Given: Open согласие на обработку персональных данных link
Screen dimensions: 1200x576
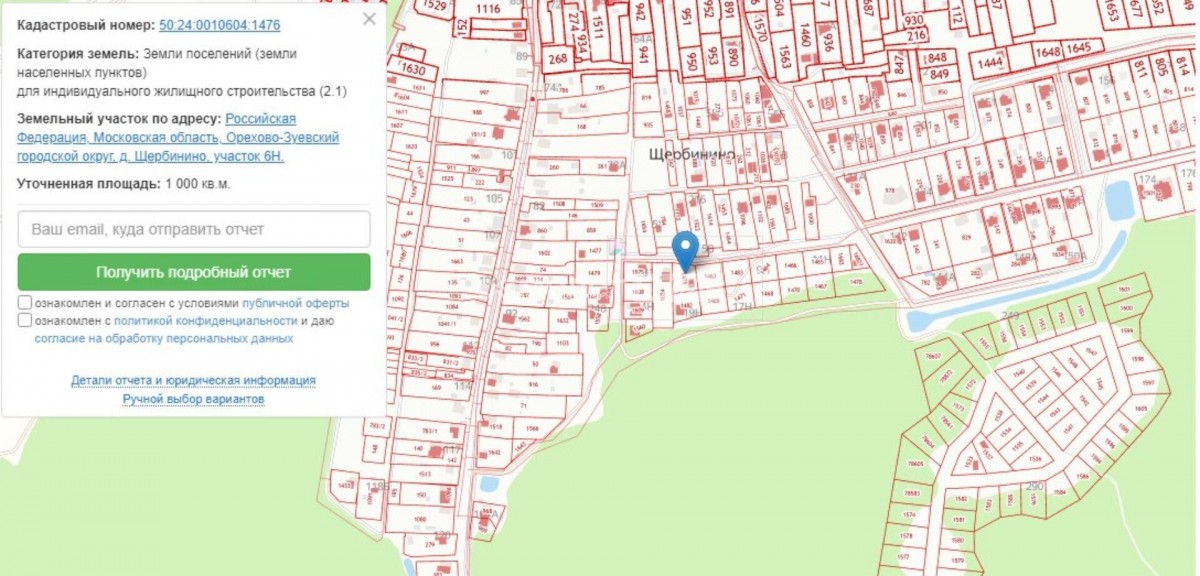Looking at the screenshot, I should (x=164, y=338).
